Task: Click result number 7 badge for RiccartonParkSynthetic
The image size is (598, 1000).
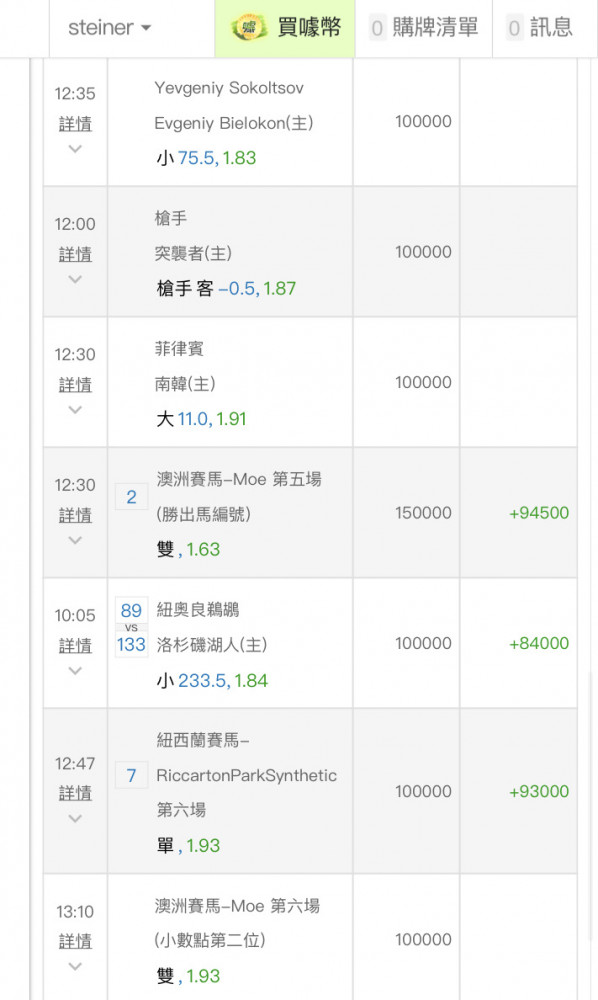Action: tap(131, 776)
